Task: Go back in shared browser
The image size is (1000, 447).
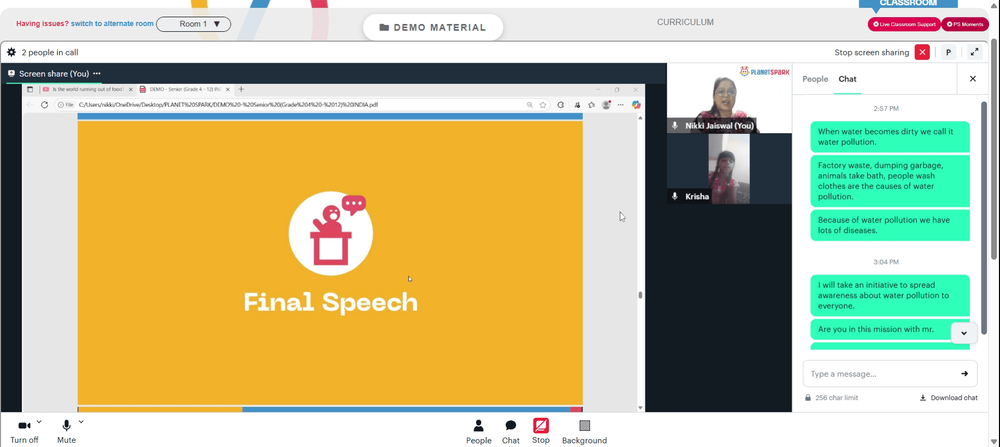Action: tap(30, 105)
